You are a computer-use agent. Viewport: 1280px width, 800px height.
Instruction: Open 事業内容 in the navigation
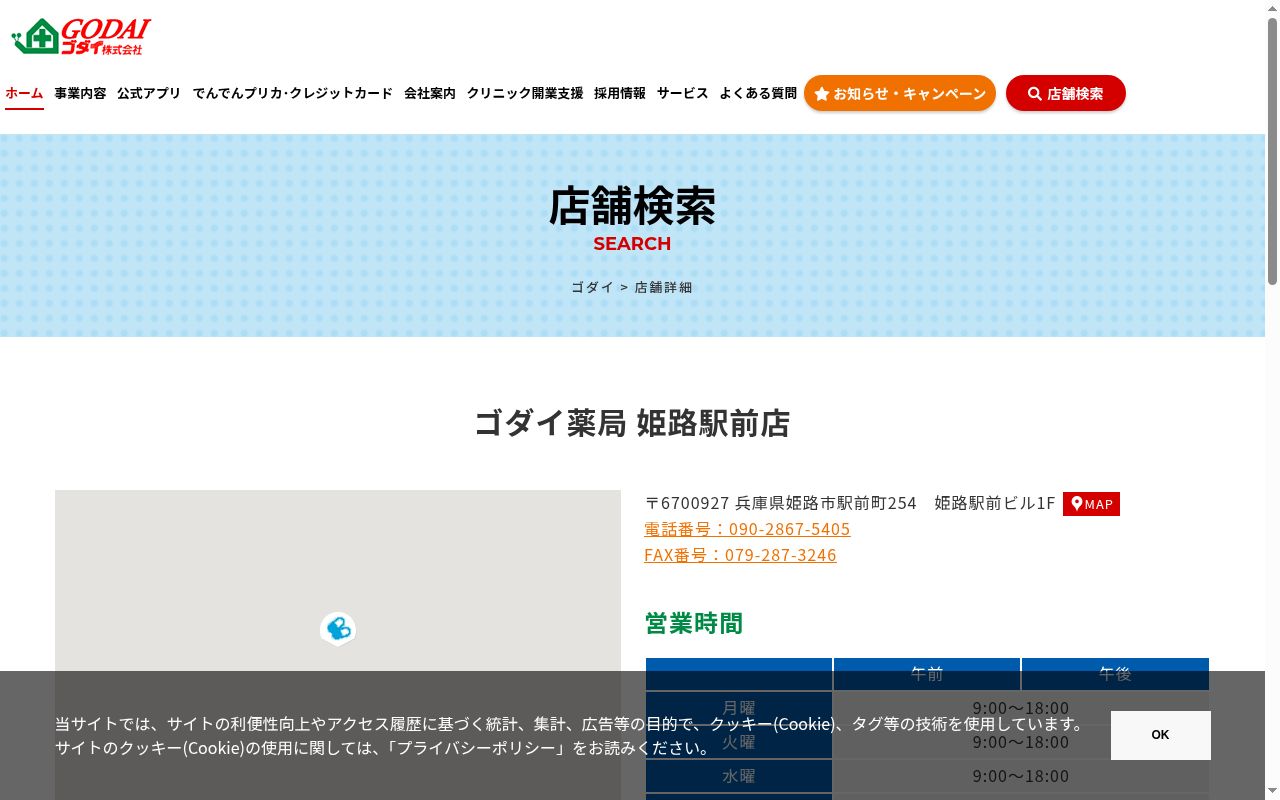80,93
